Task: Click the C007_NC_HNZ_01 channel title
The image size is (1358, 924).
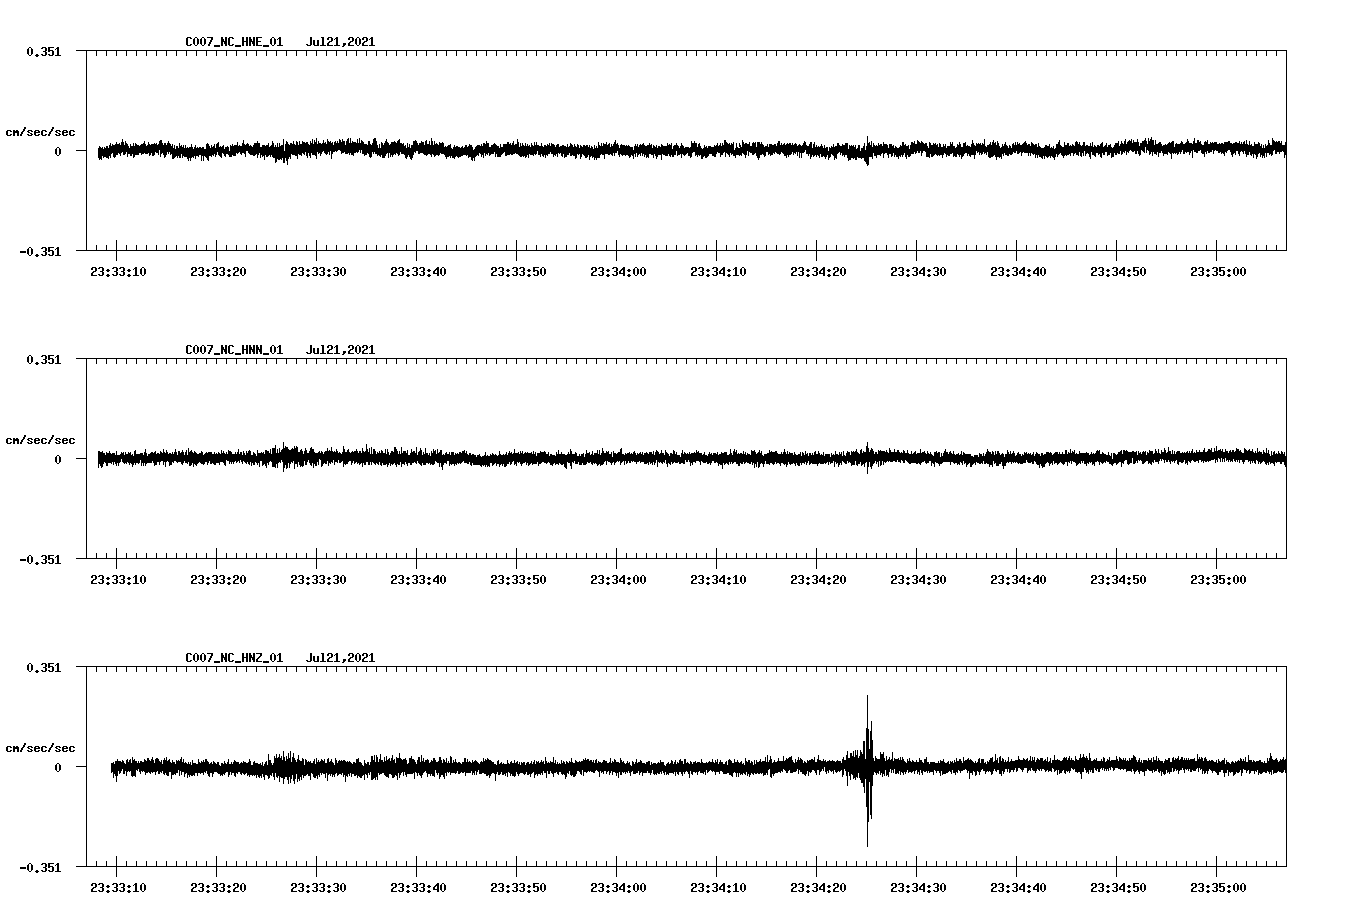Action: point(234,658)
